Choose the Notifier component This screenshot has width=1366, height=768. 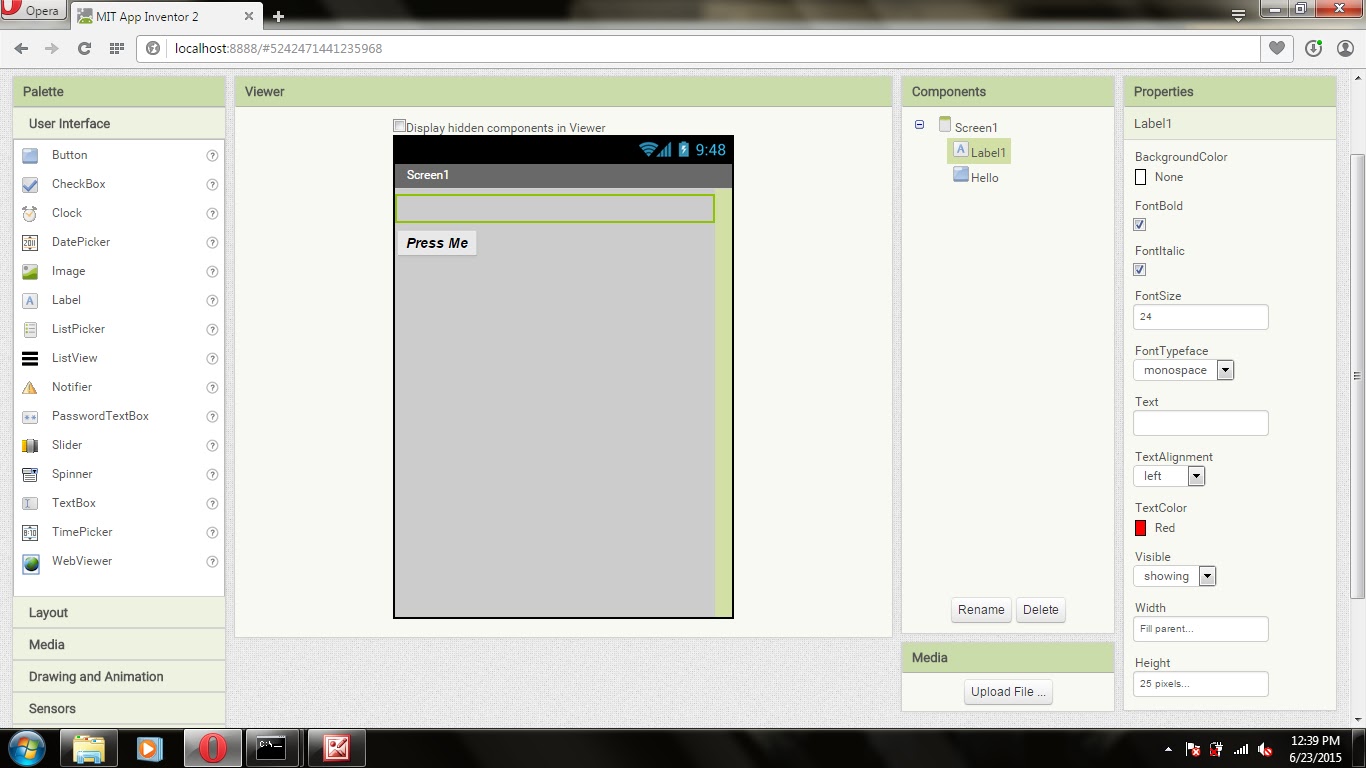click(x=72, y=387)
